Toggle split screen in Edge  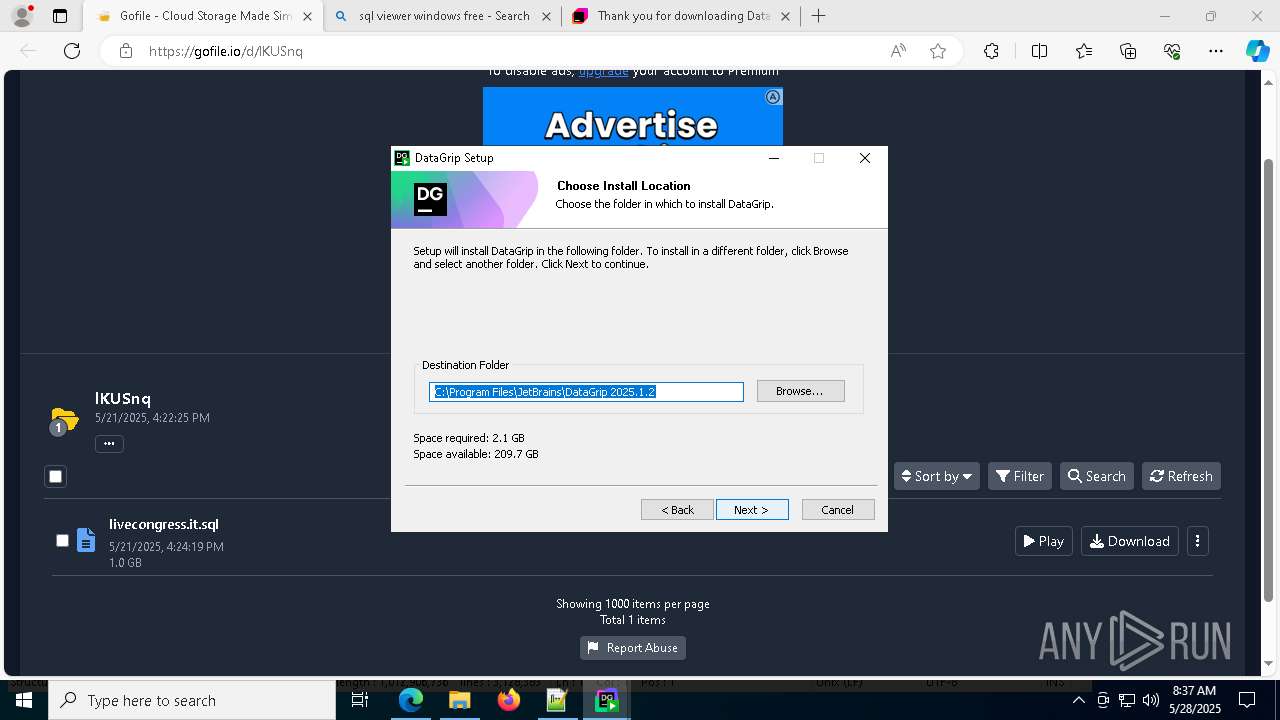pyautogui.click(x=1039, y=51)
